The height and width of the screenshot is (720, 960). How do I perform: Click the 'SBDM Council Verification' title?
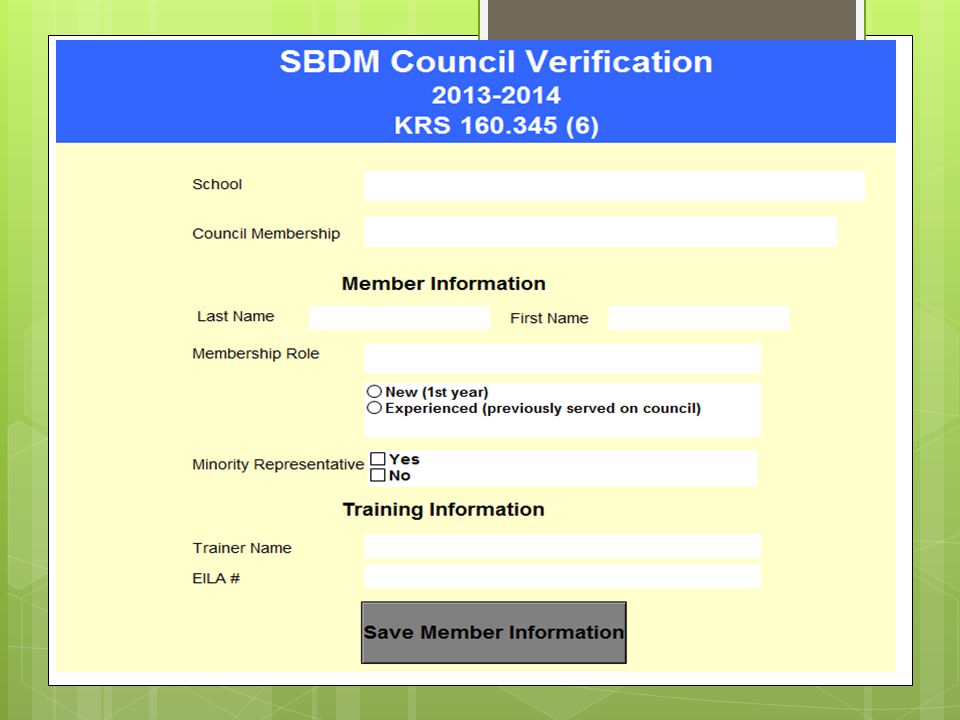point(496,61)
